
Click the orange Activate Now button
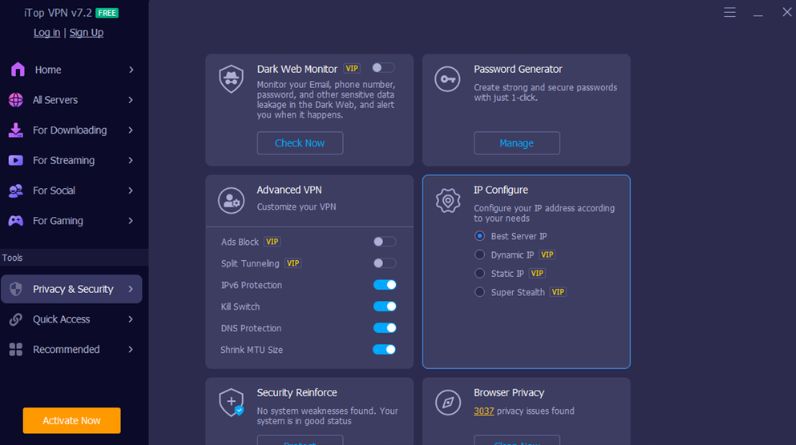[72, 420]
